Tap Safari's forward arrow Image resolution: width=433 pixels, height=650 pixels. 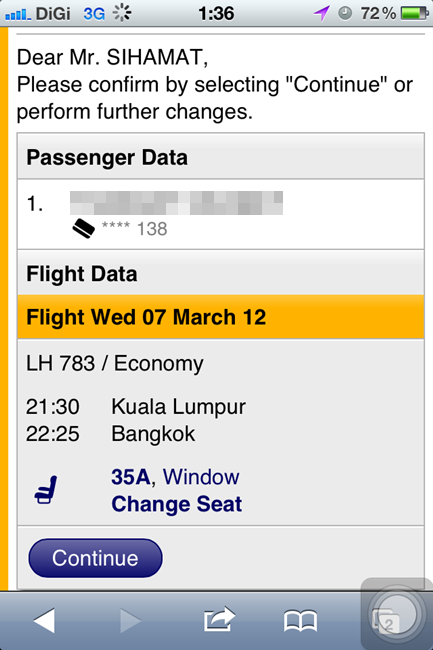pyautogui.click(x=130, y=621)
